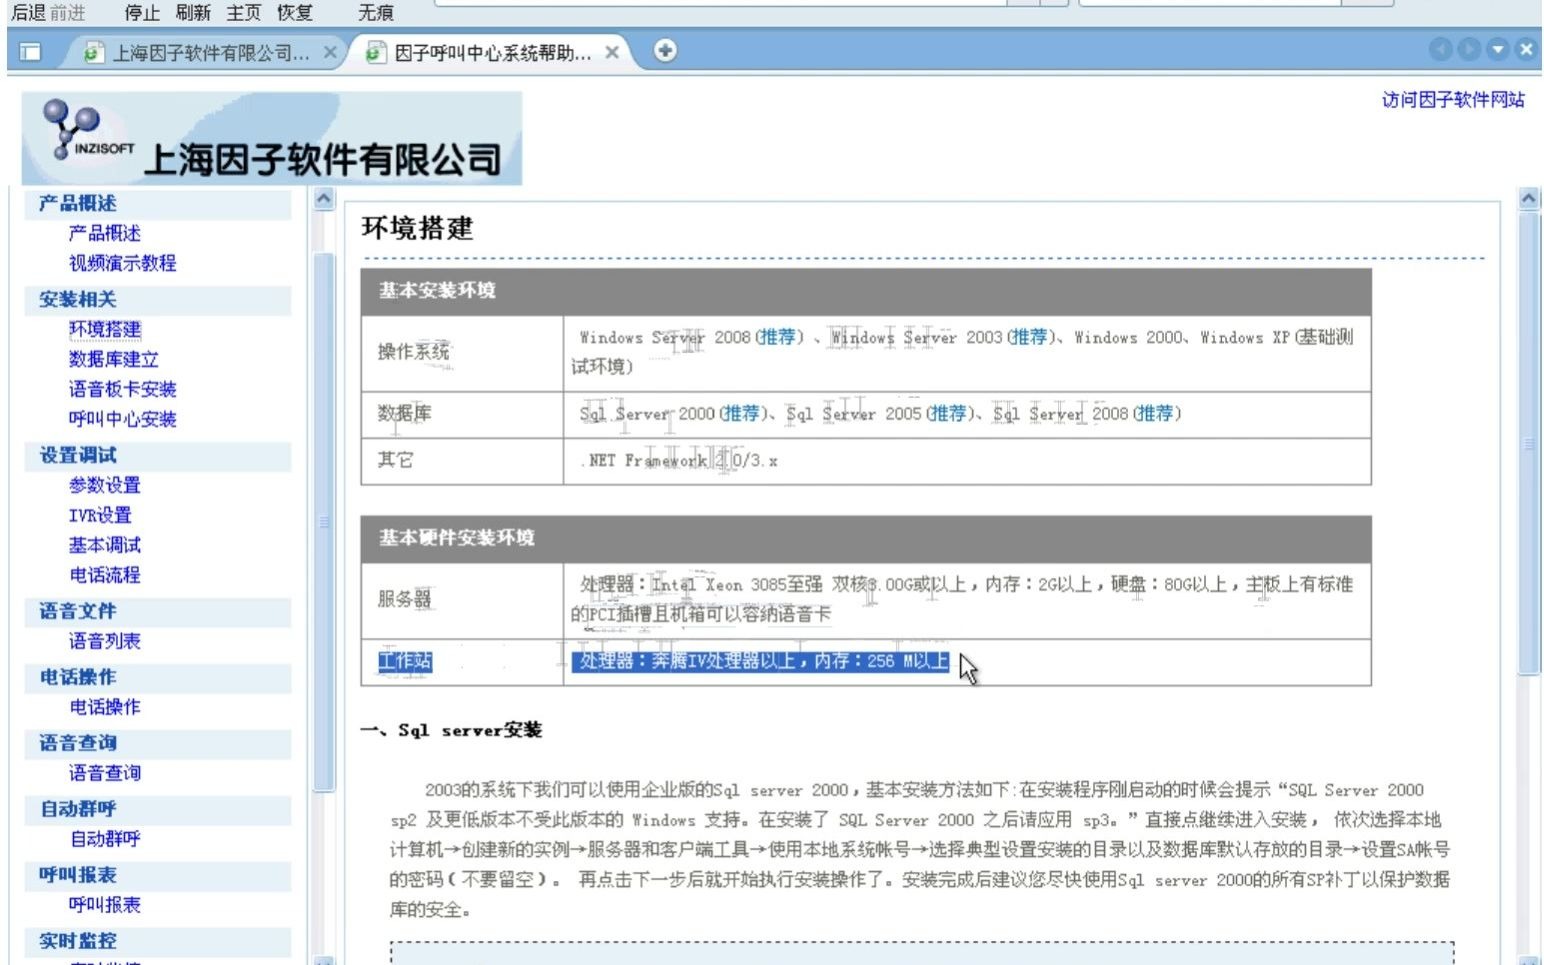The image size is (1544, 965).
Task: Open the 语音板卡安装 page
Action: point(122,389)
